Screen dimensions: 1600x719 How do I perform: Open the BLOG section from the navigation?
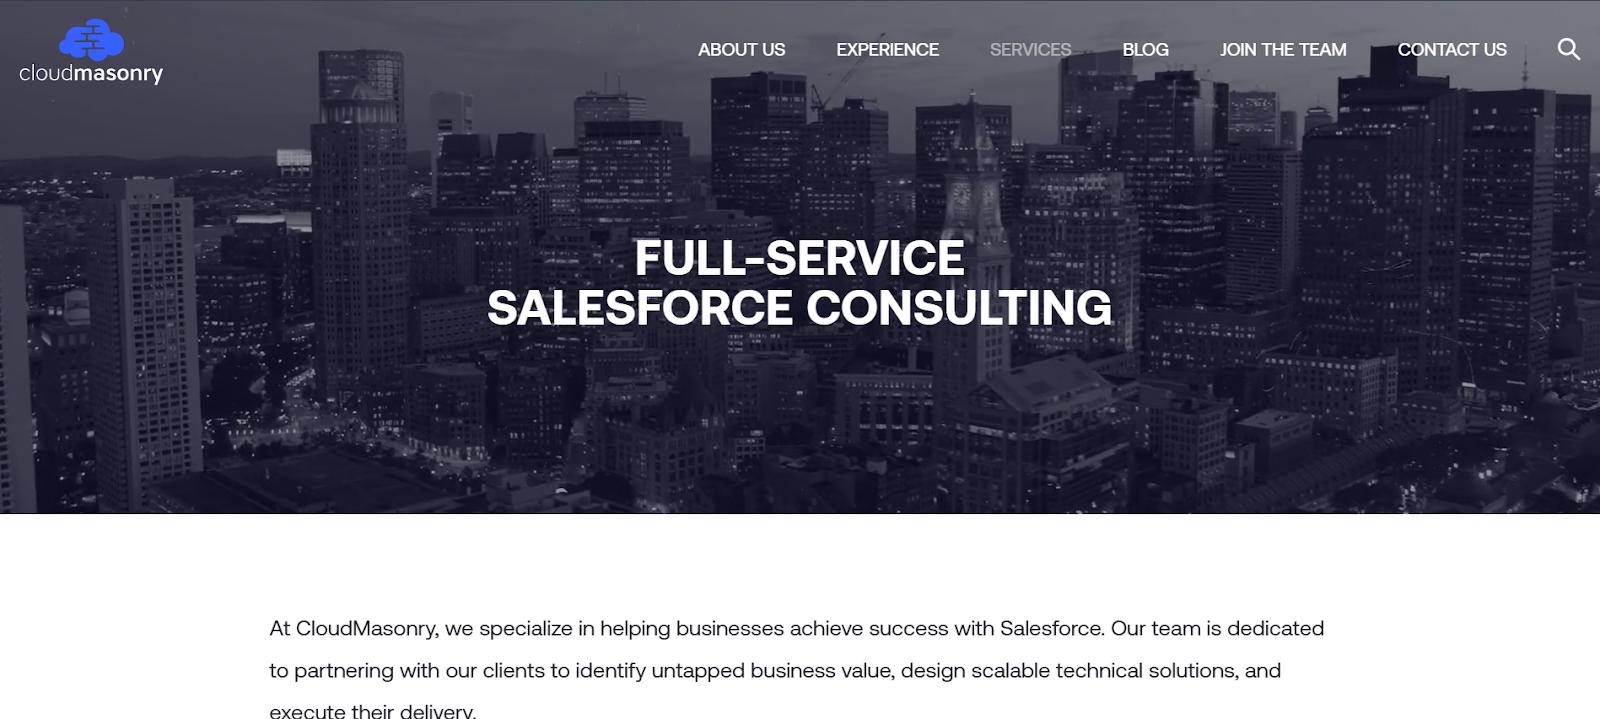[x=1146, y=49]
